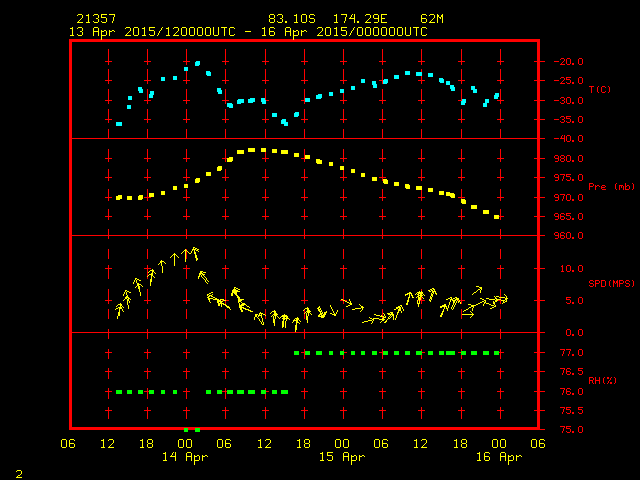Select the 965.0 pressure tick label

click(571, 217)
